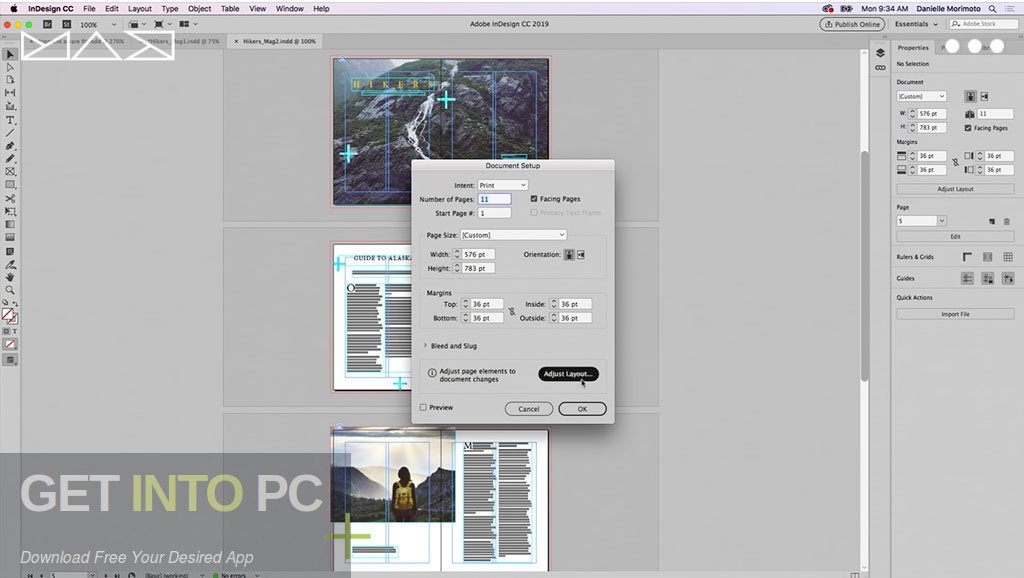This screenshot has width=1024, height=578.
Task: Open the Layers panel icon
Action: 880,53
